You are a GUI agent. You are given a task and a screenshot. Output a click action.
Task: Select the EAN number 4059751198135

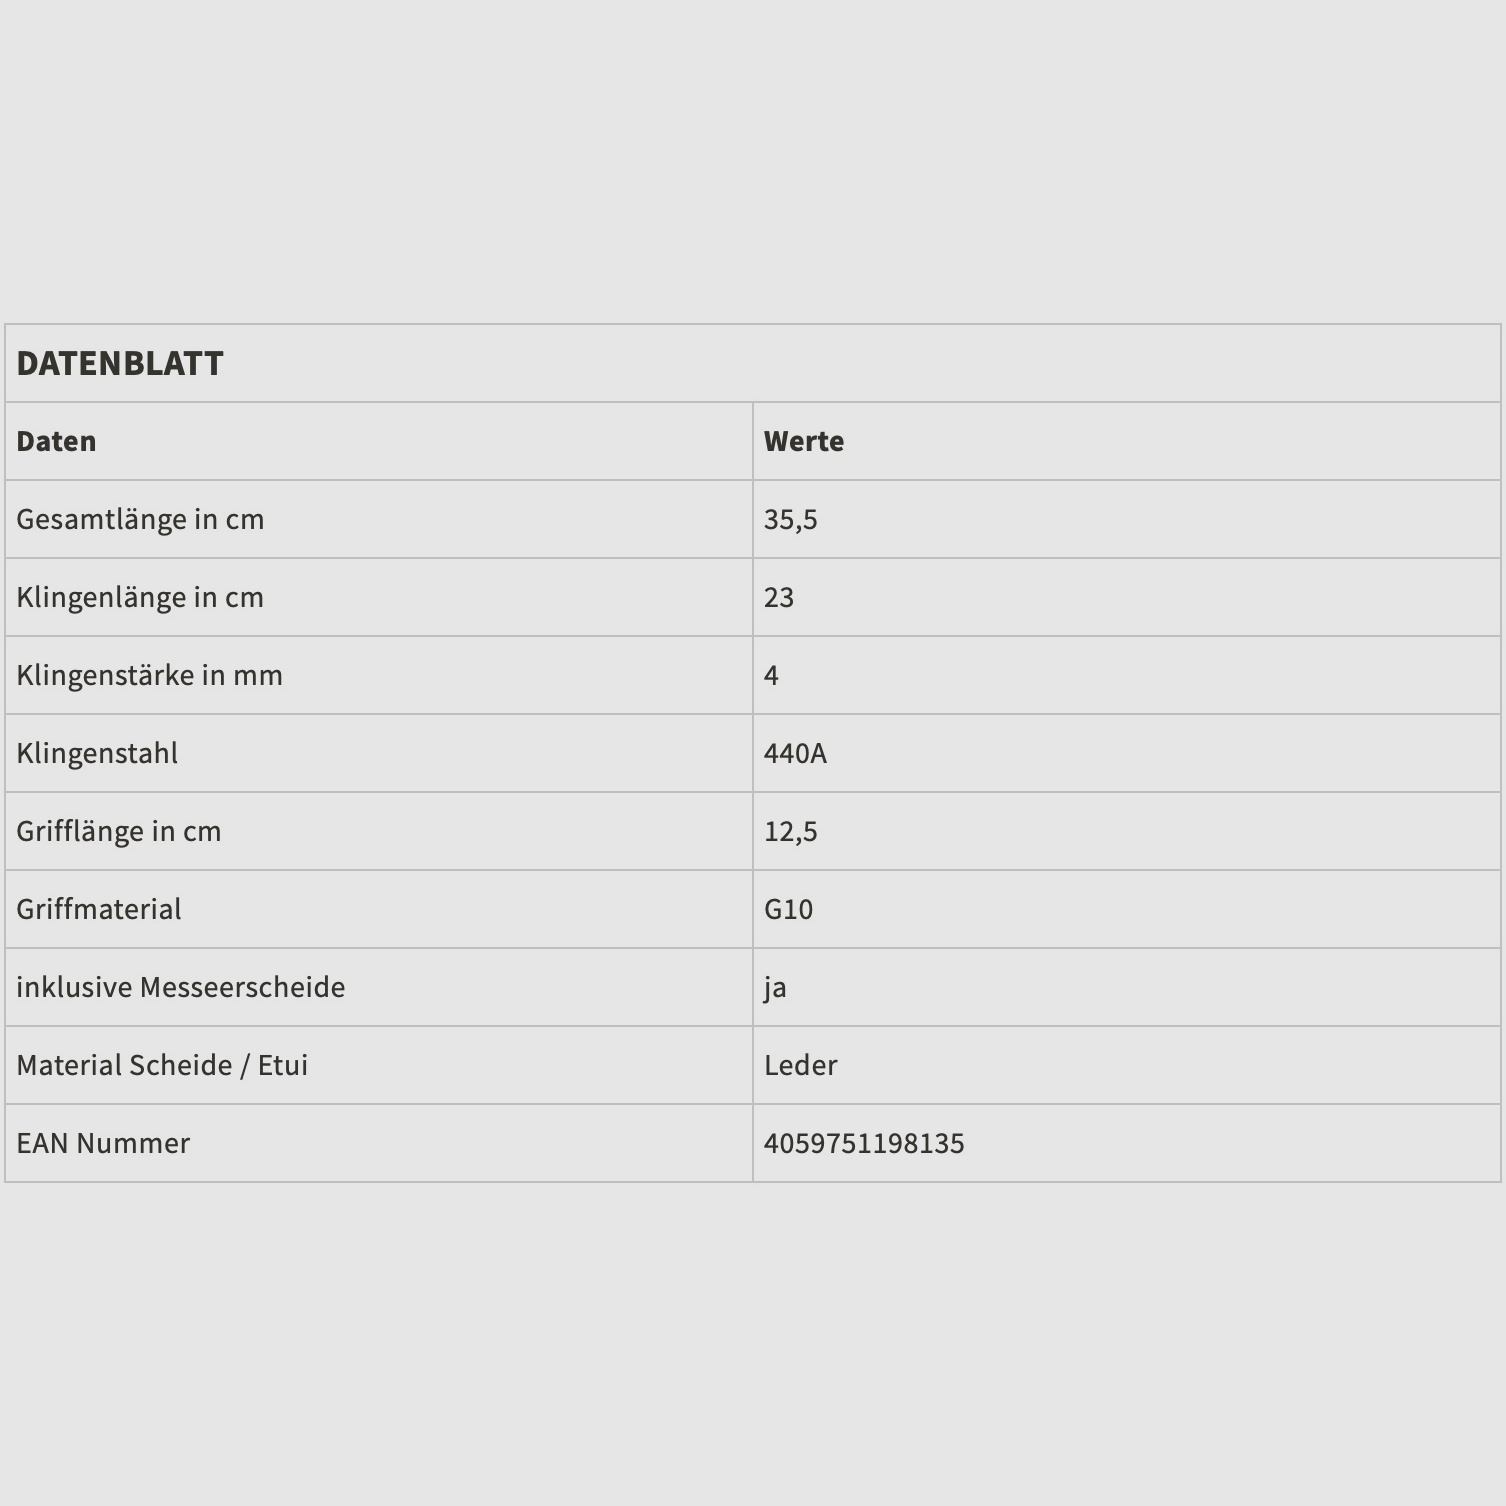tap(864, 1143)
